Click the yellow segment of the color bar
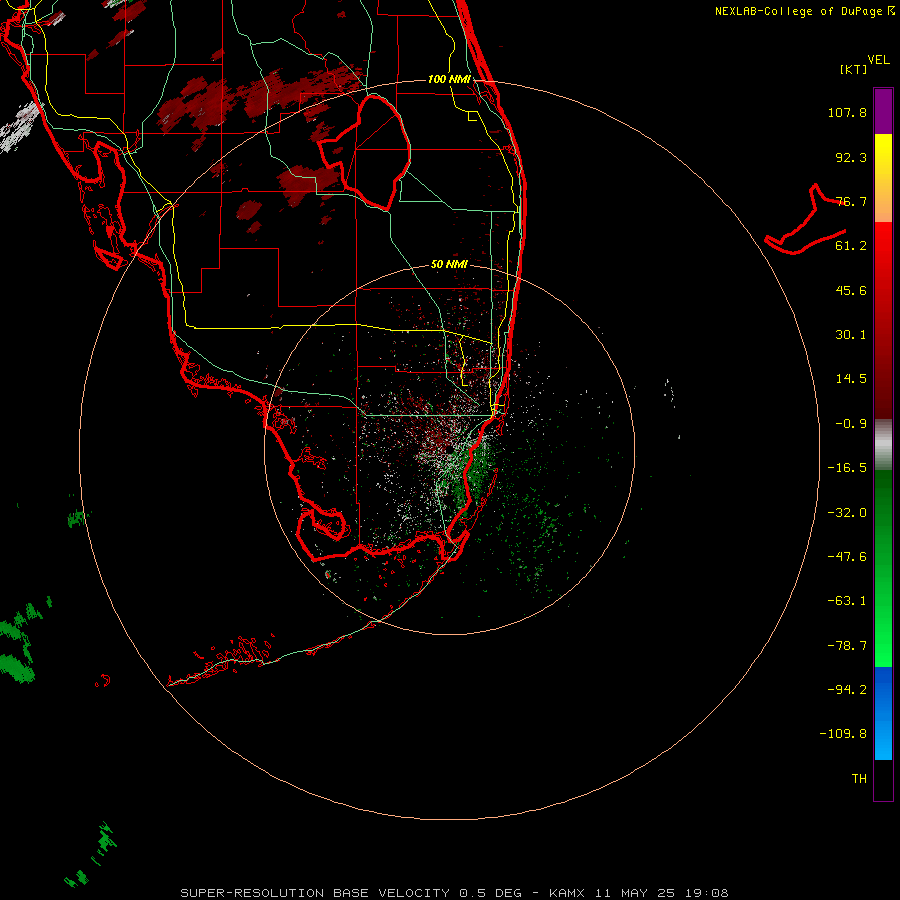The image size is (900, 900). pyautogui.click(x=883, y=178)
